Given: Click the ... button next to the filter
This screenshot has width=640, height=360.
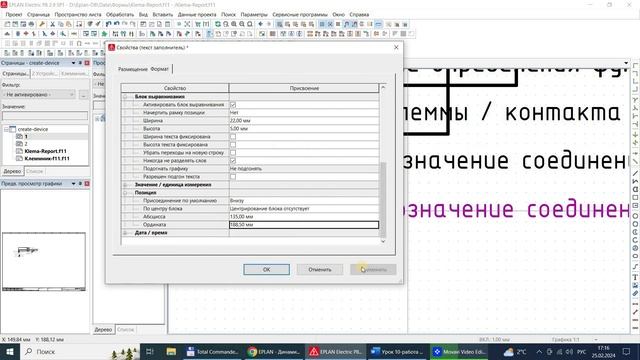Looking at the screenshot, I should click(84, 95).
